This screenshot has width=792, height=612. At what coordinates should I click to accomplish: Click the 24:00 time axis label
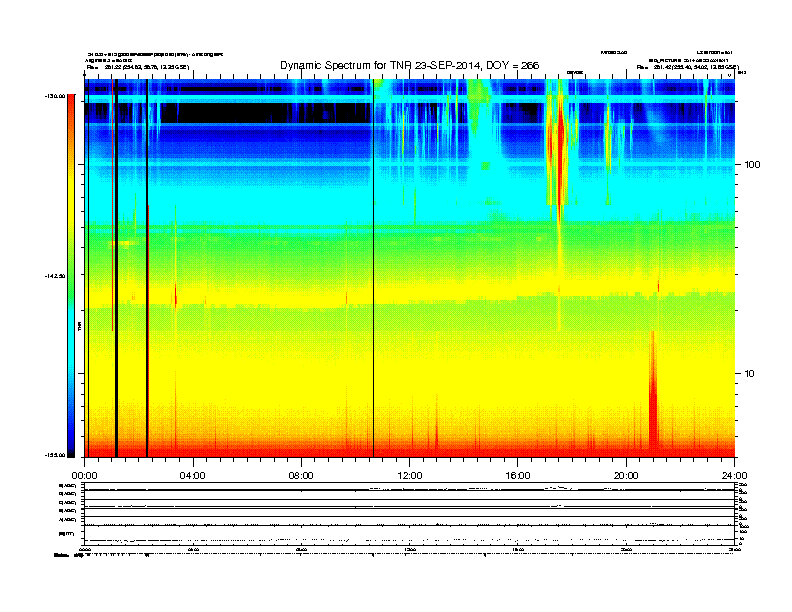tap(734, 476)
